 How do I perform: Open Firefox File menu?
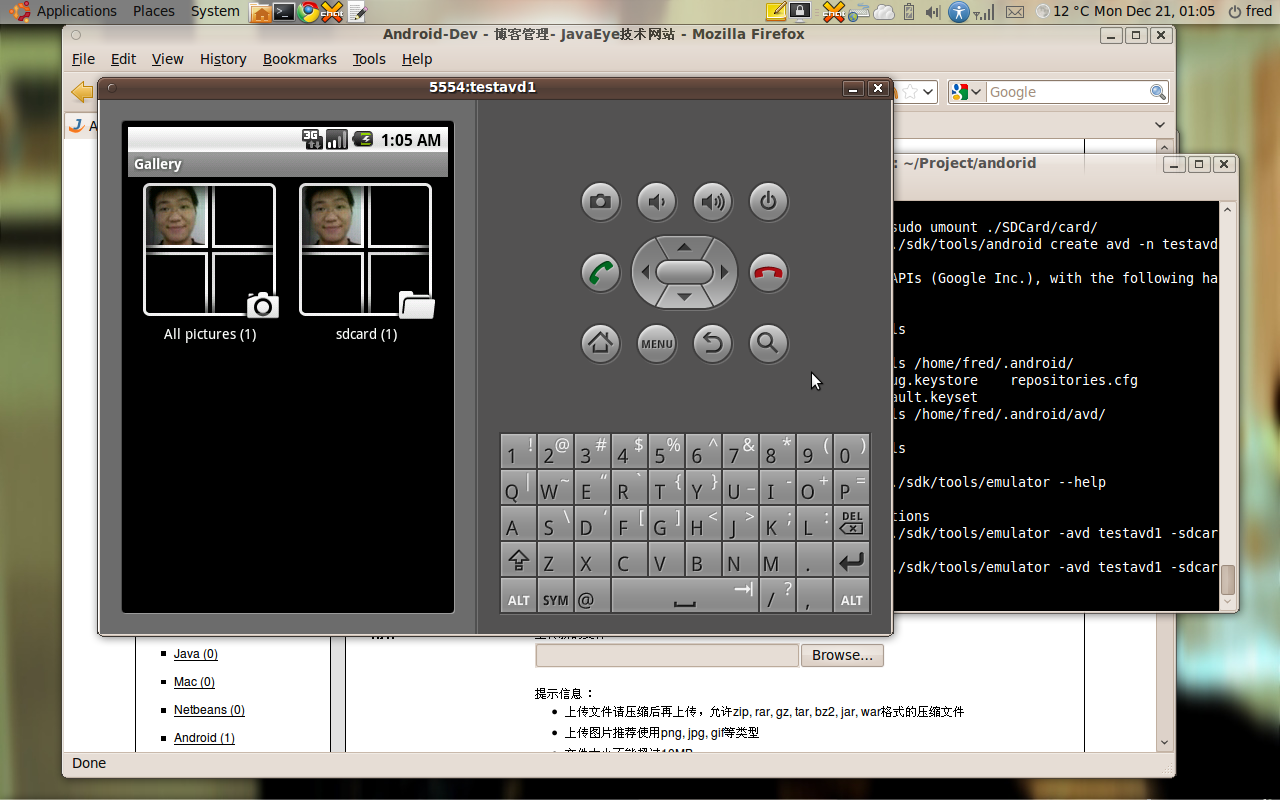click(x=83, y=59)
